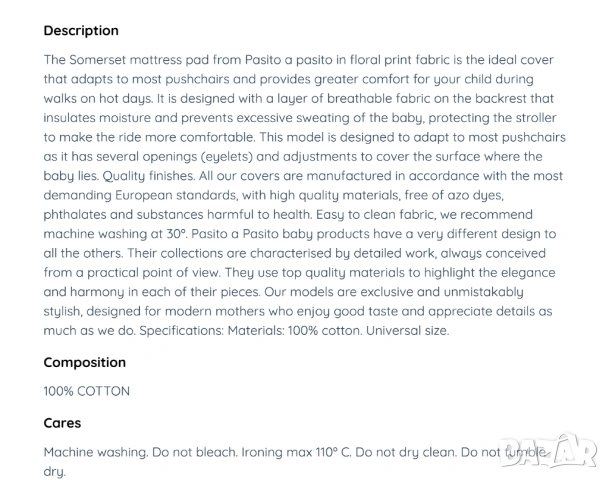609x480 pixels.
Task: Click the Bazar watermark logo
Action: coord(549,451)
